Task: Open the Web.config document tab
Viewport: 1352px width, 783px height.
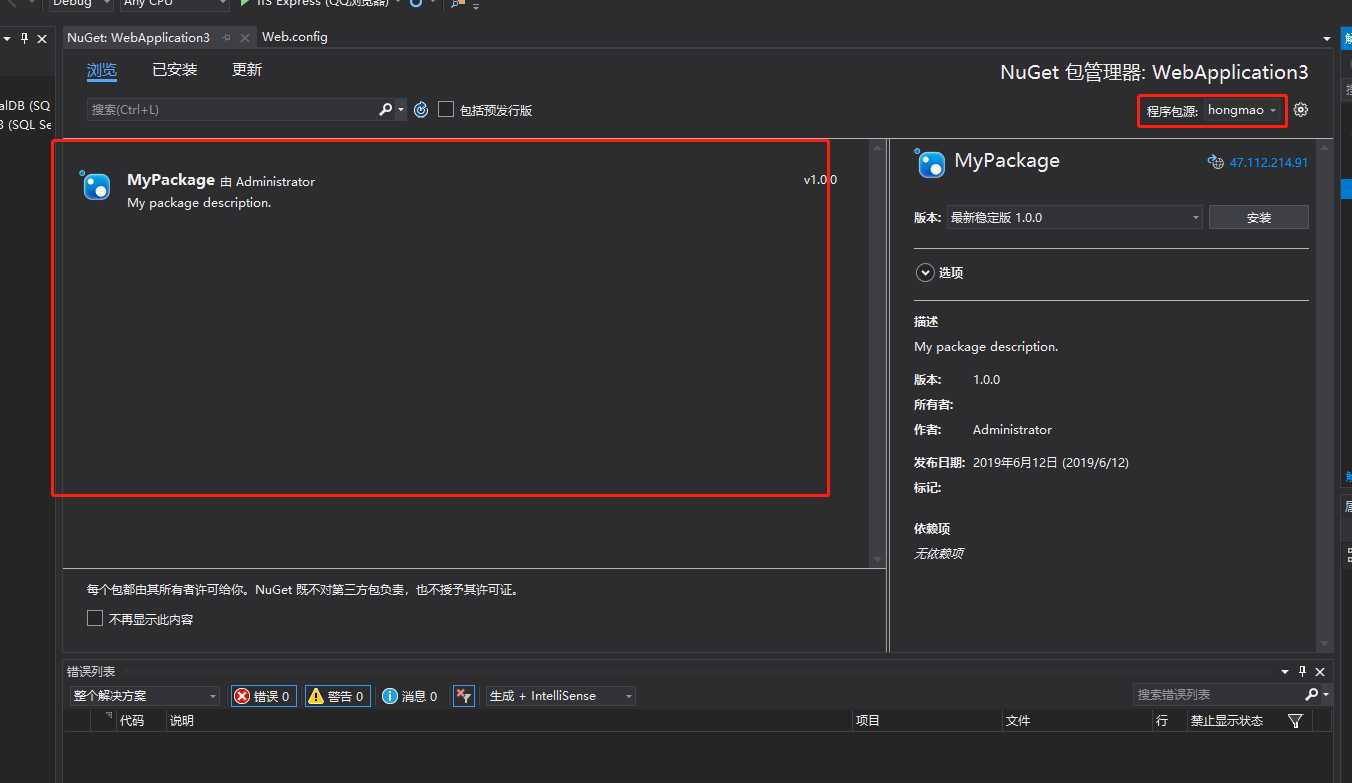Action: 295,37
